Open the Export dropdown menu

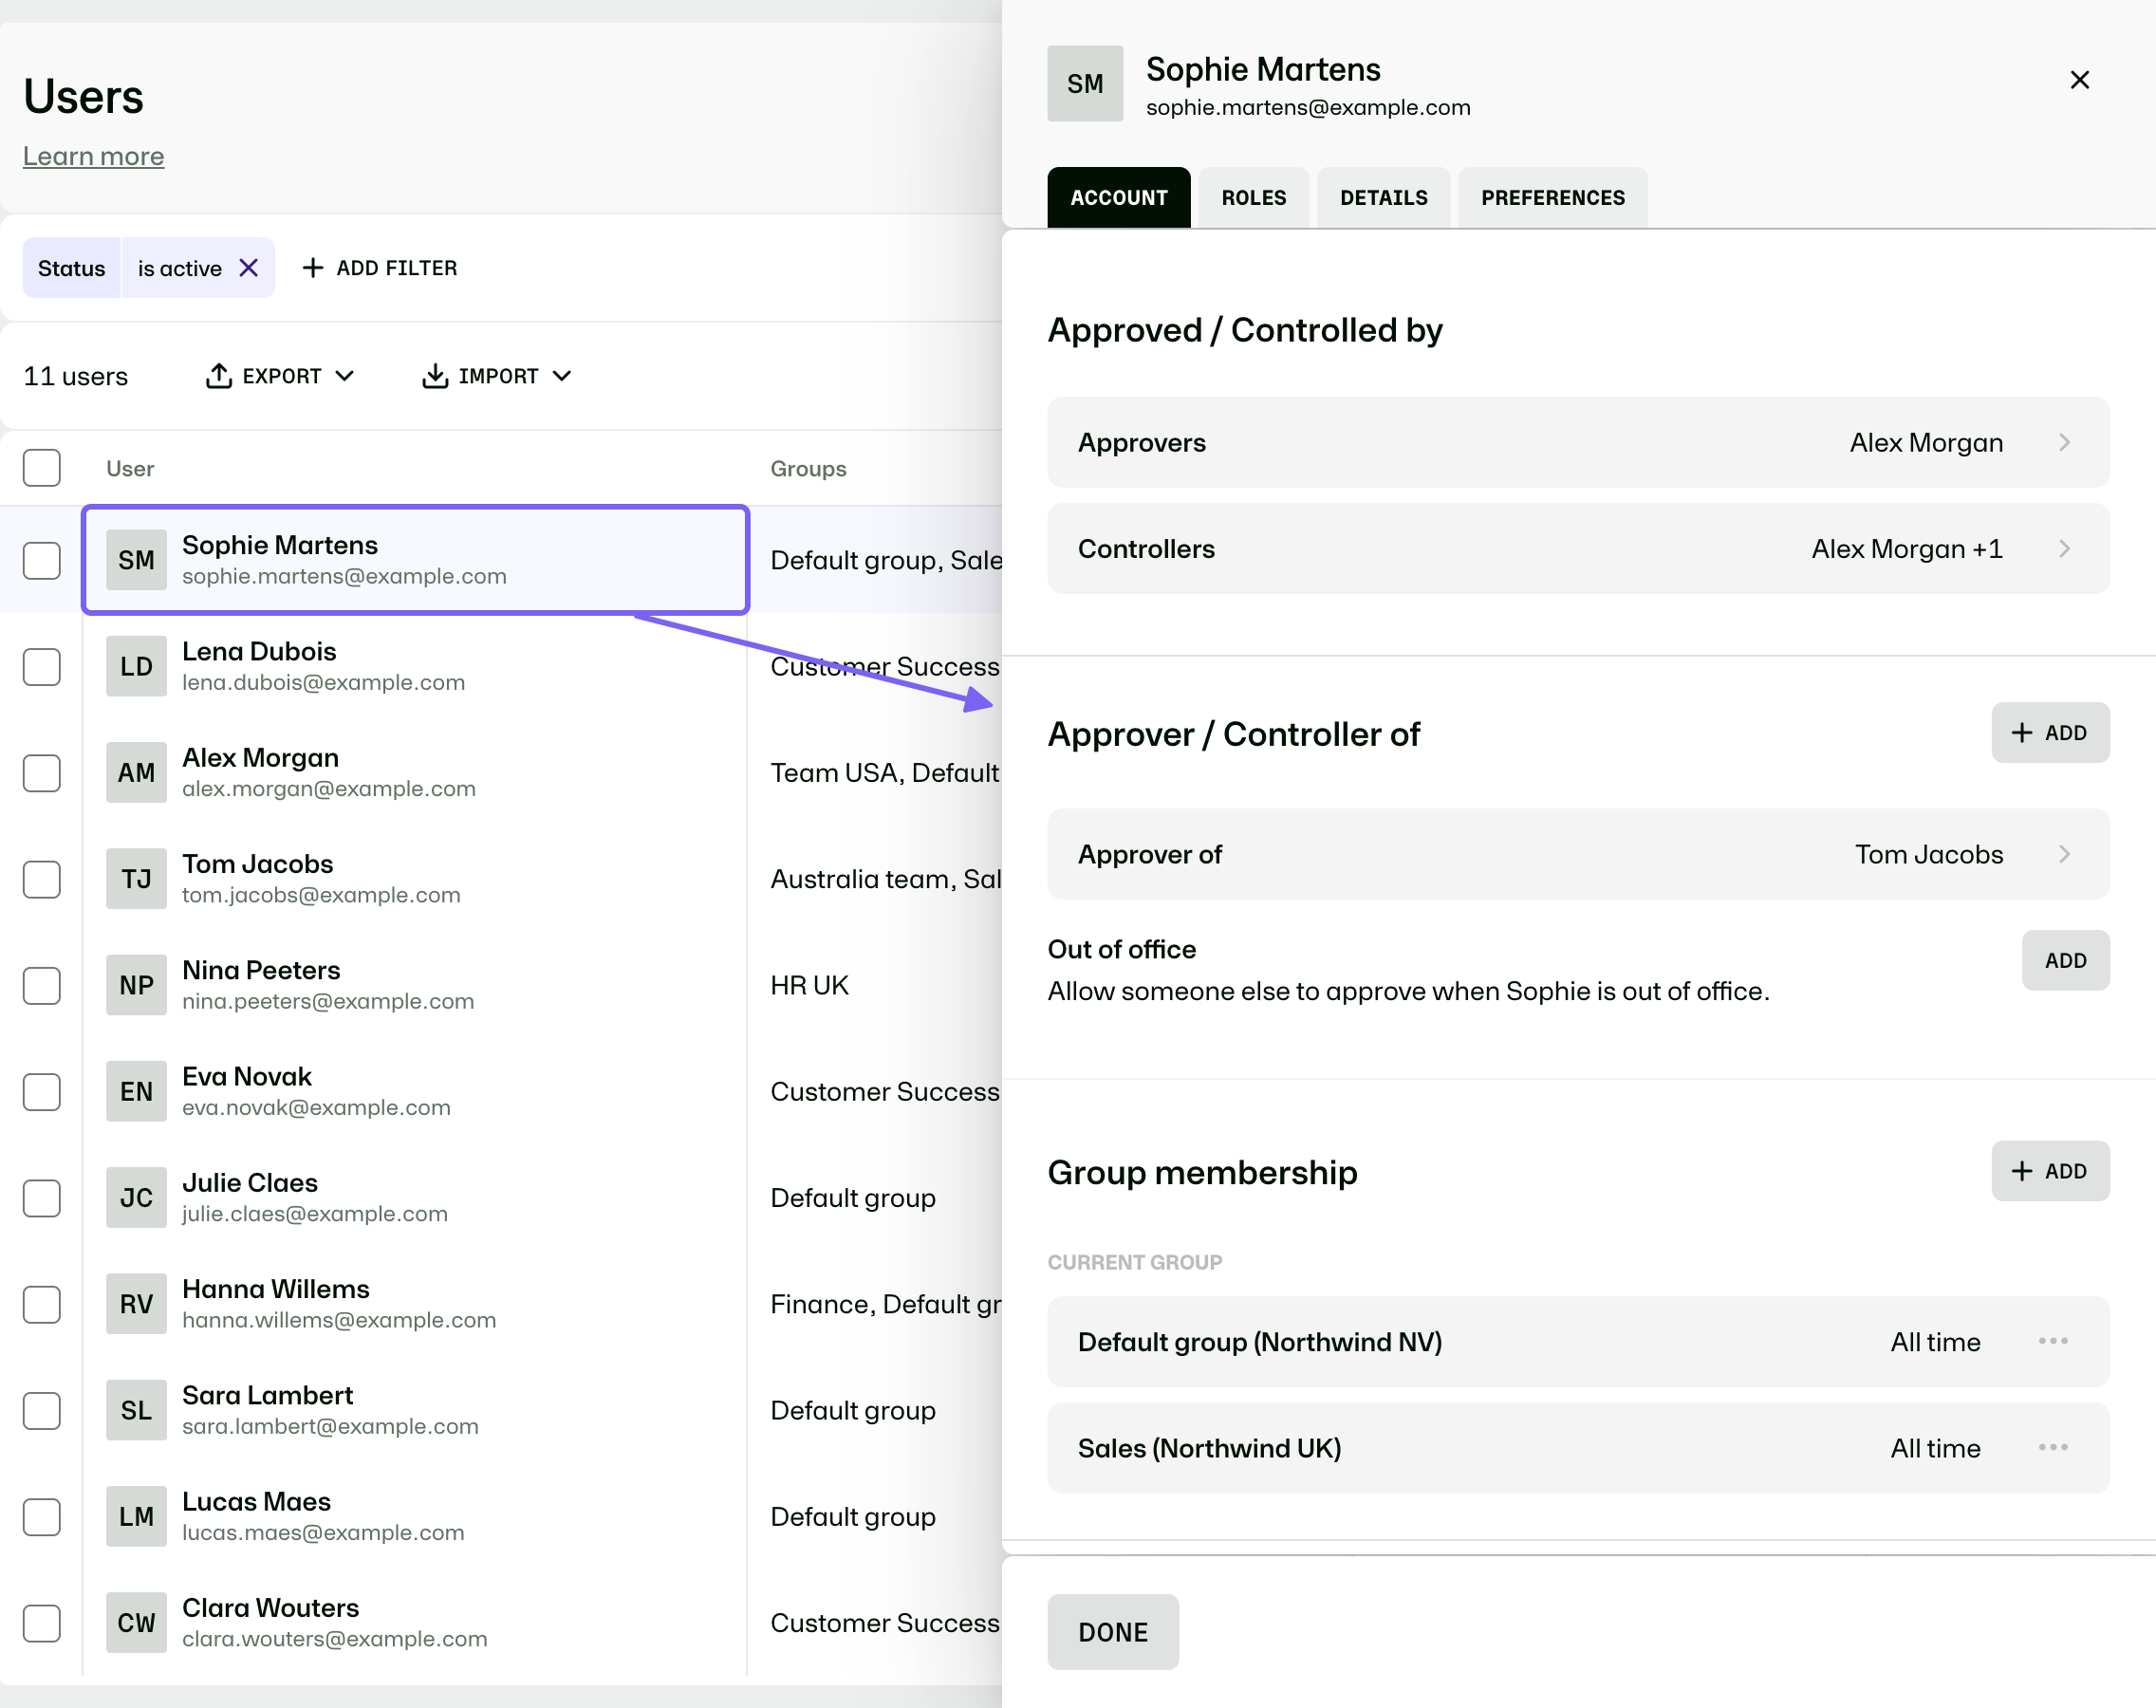click(x=280, y=376)
